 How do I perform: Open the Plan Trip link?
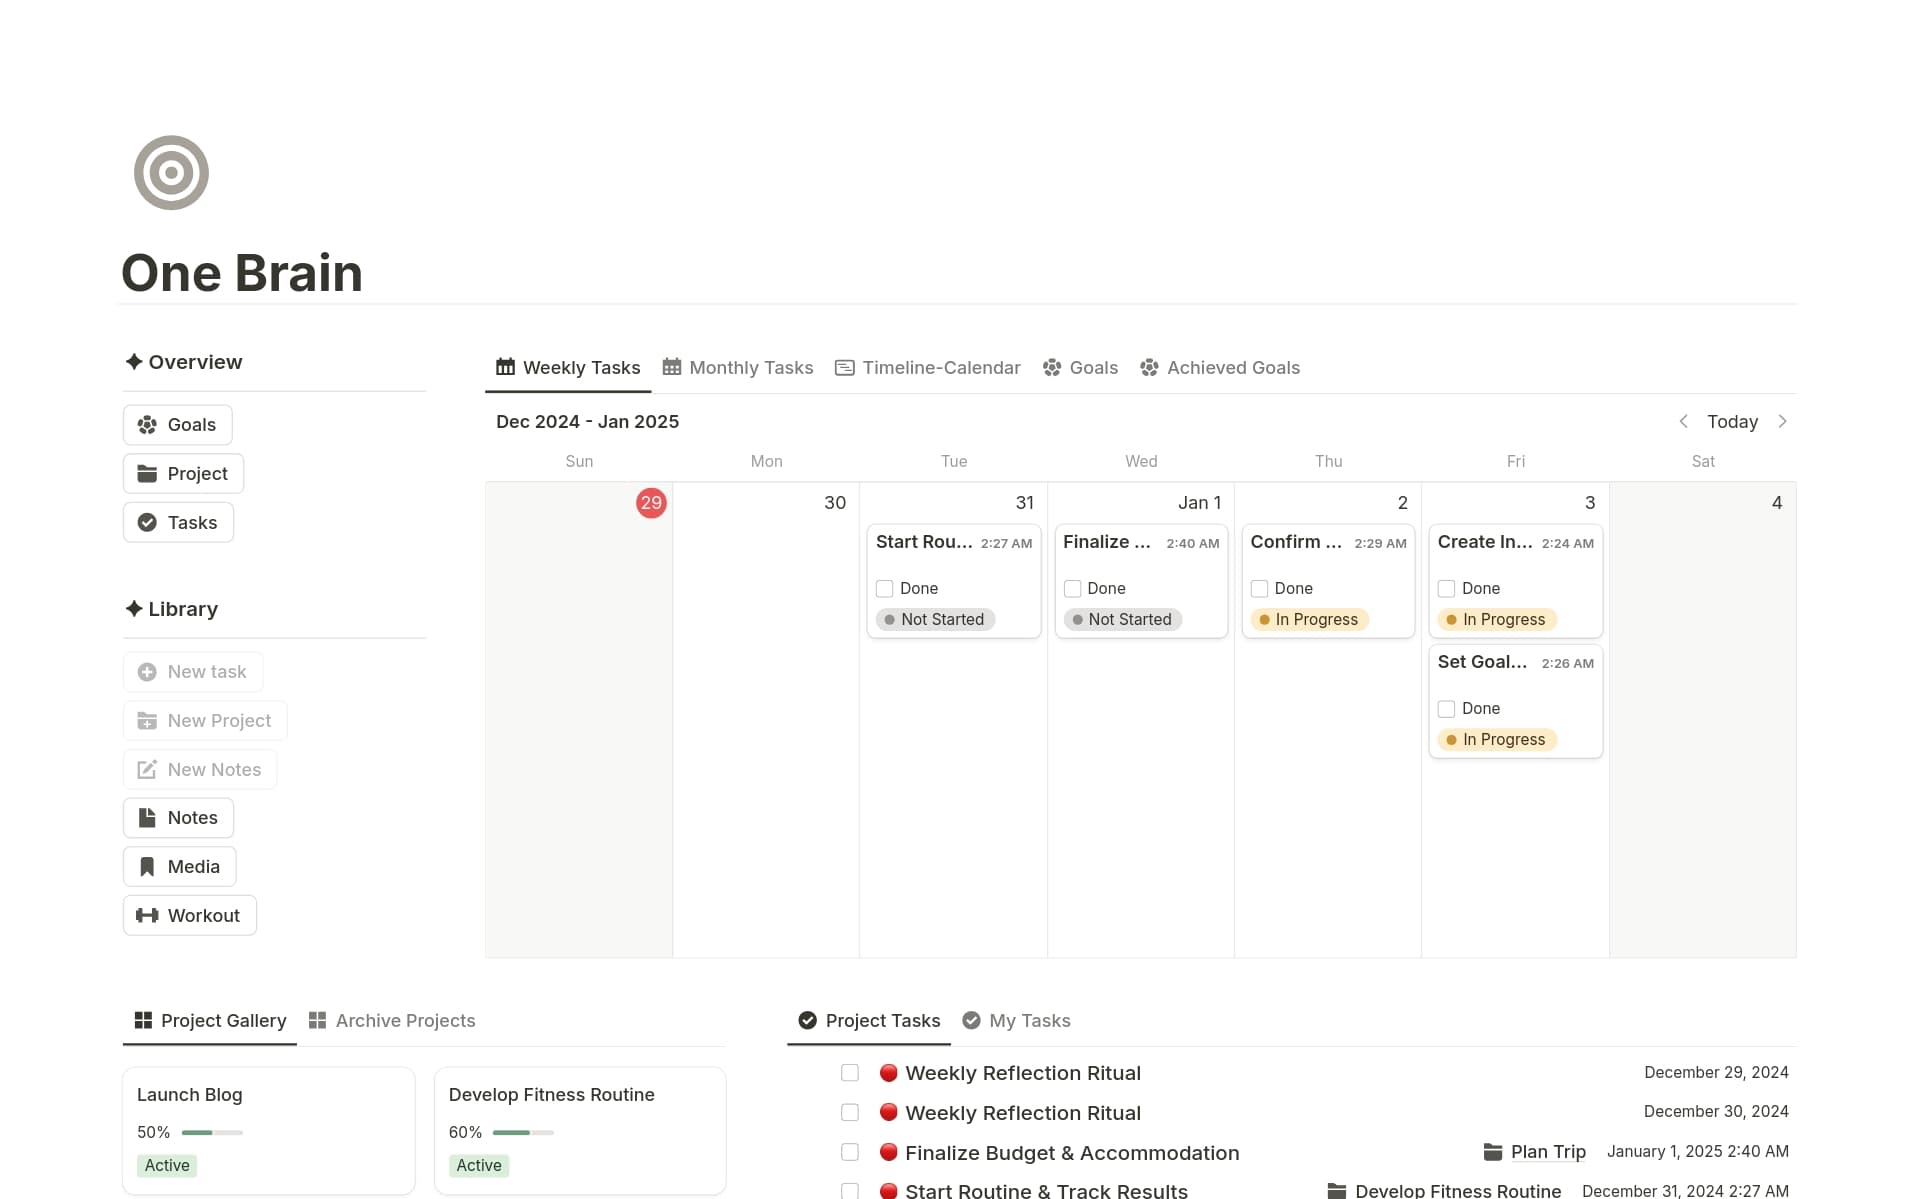pos(1548,1152)
